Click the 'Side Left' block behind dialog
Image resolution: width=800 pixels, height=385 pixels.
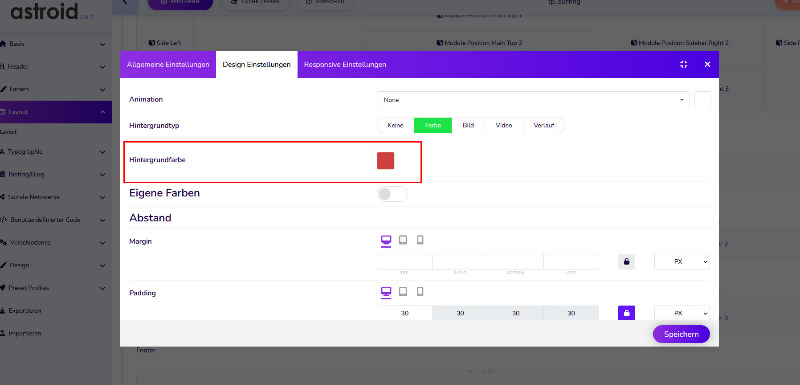(164, 43)
